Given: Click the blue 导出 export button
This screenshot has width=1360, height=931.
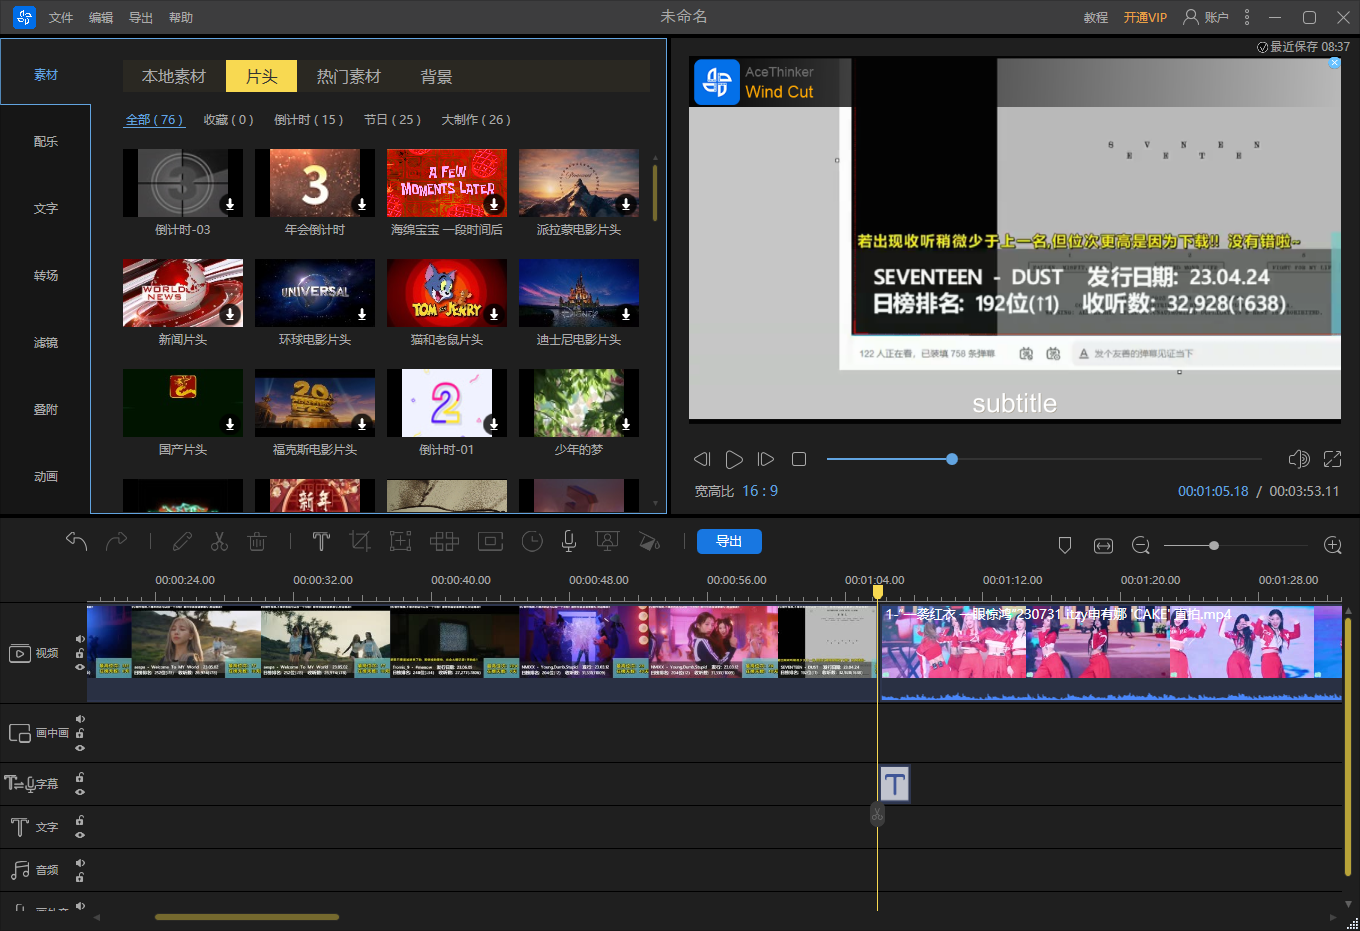Looking at the screenshot, I should [x=729, y=541].
